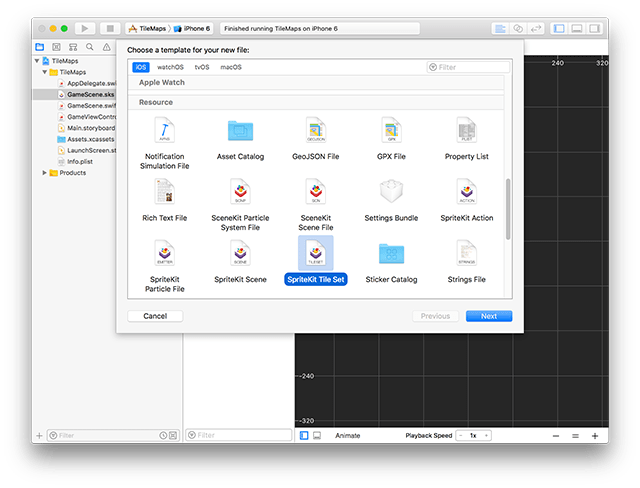
Task: Open the Source Control navigator
Action: (56, 47)
